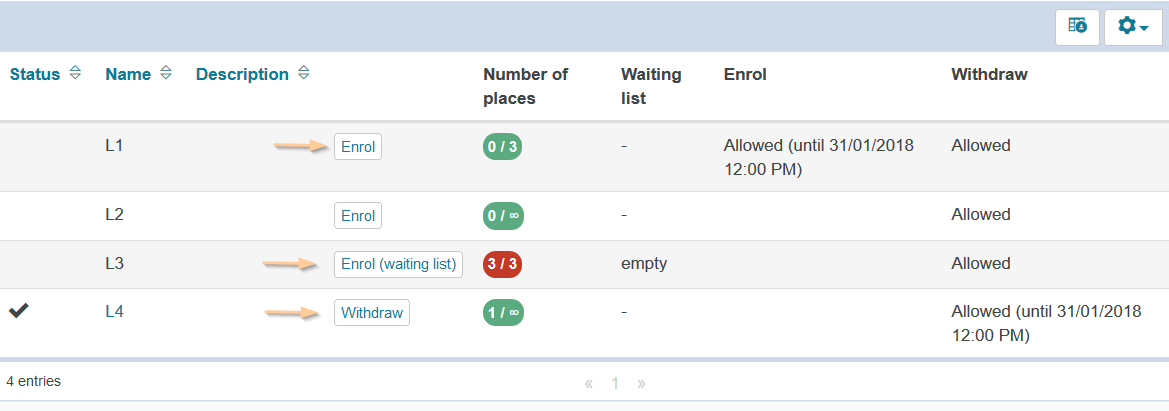The height and width of the screenshot is (411, 1169).
Task: Sort table by Description column header
Action: pyautogui.click(x=242, y=74)
